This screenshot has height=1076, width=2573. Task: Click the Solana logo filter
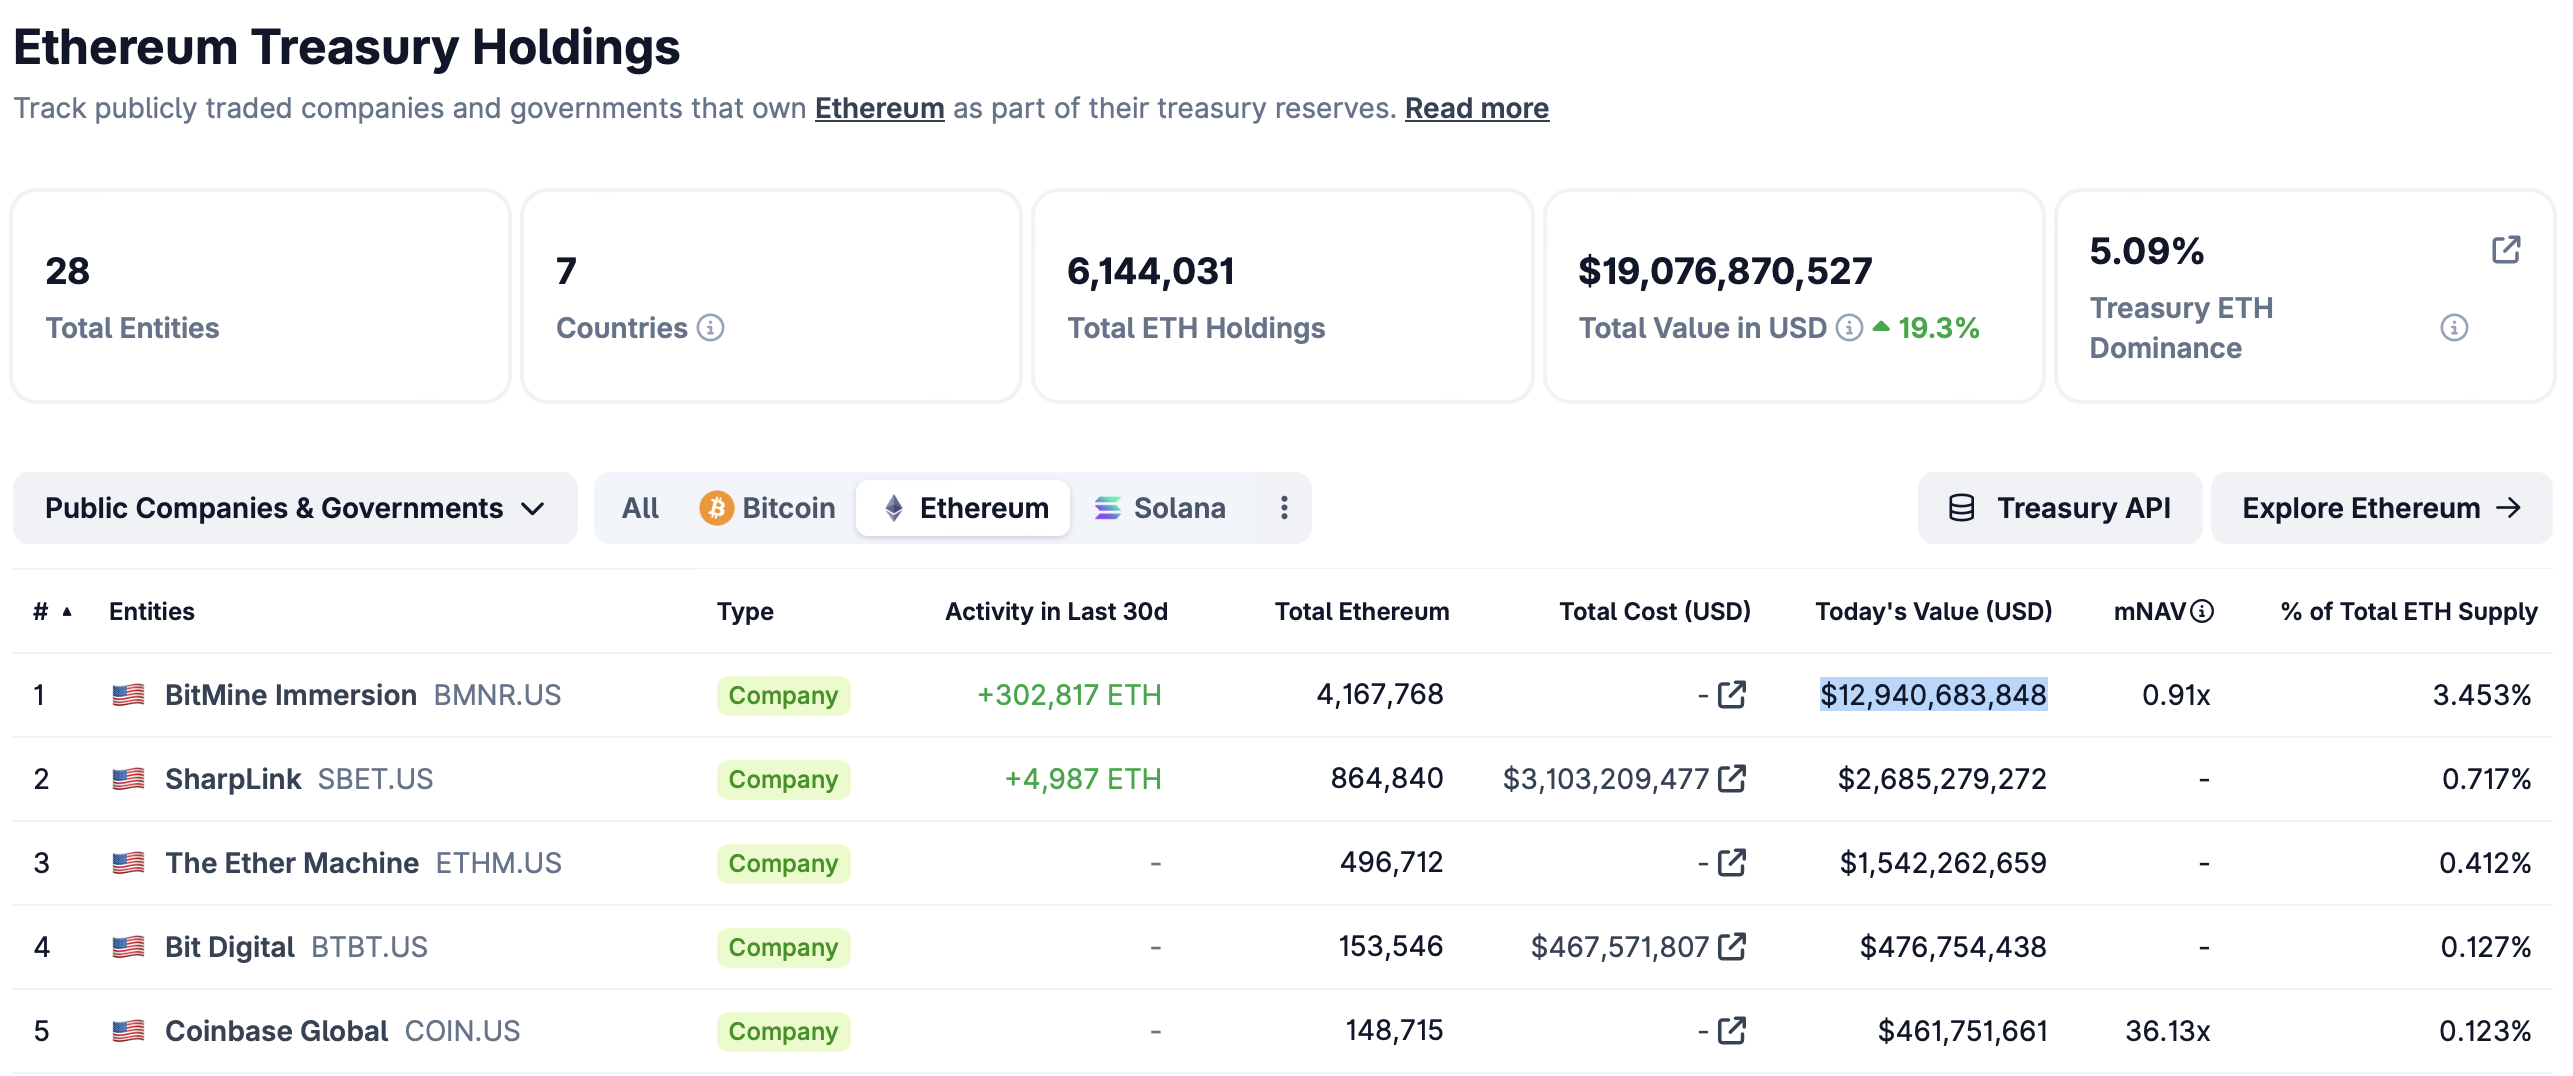coord(1106,508)
